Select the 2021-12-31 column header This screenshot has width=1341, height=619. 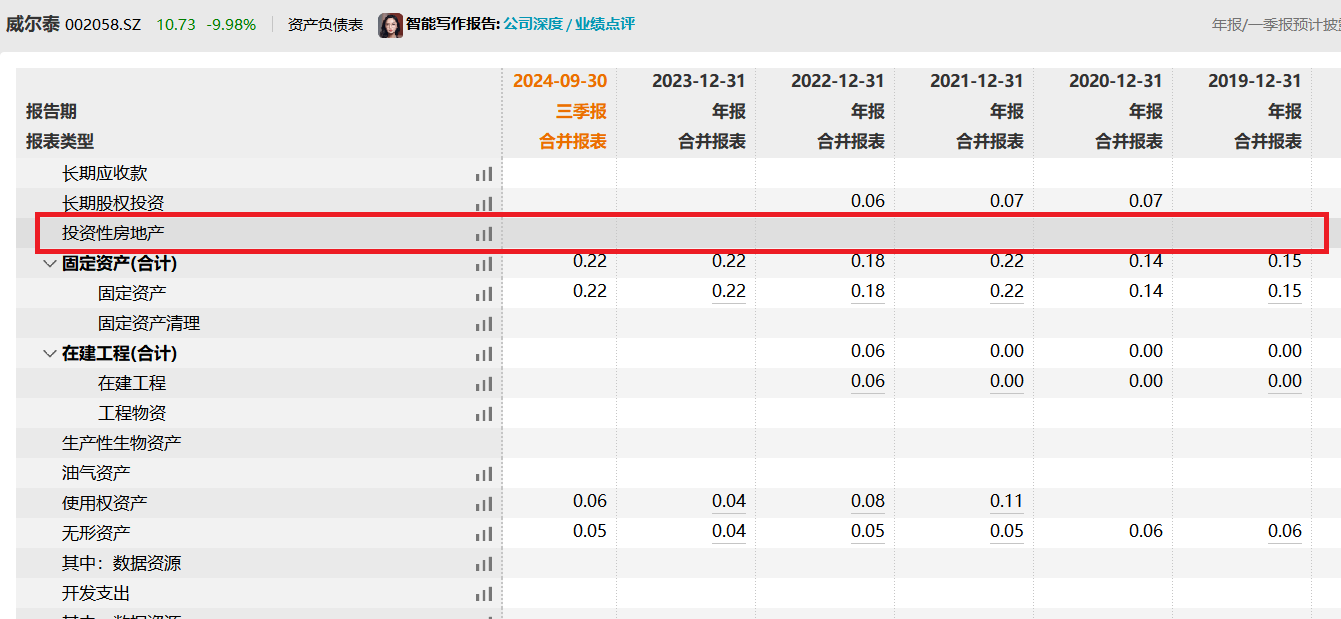[977, 81]
